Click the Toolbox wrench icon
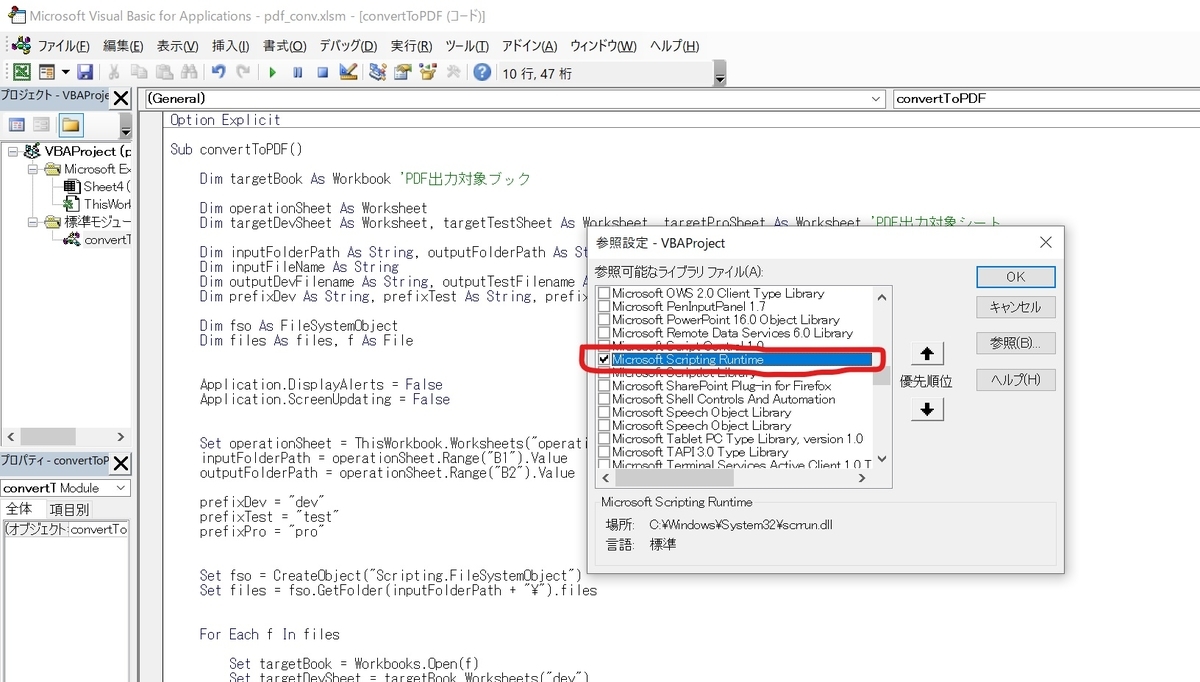Screen dimensions: 1200x682 453,72
